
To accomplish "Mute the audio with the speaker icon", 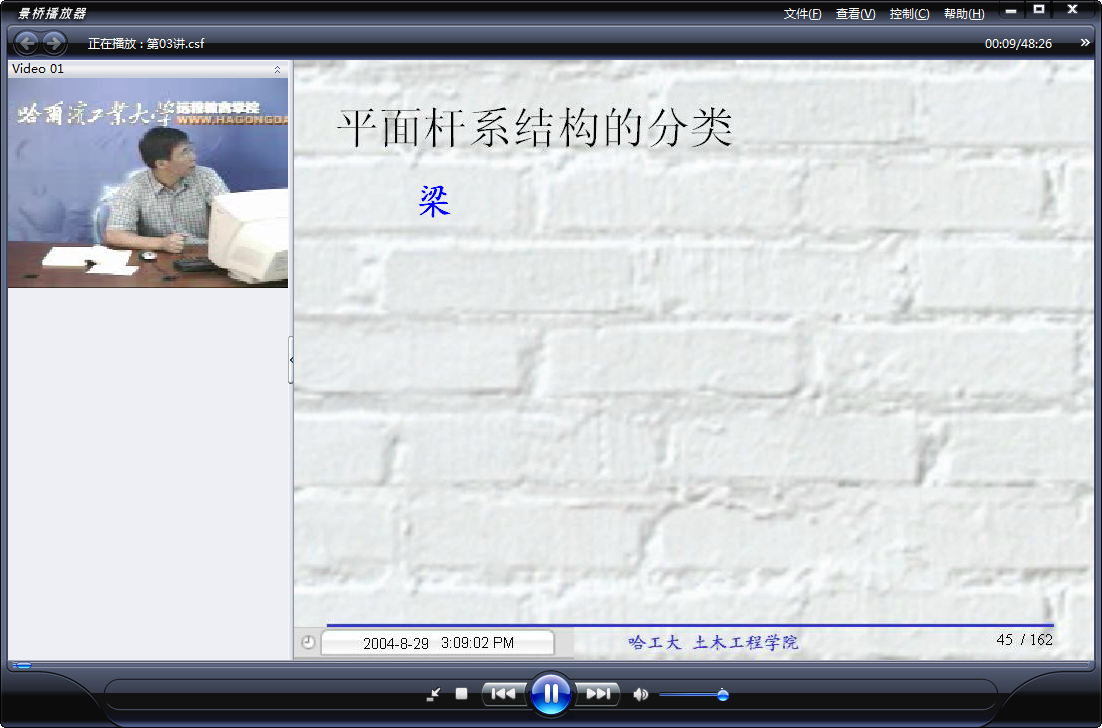I will tap(640, 694).
